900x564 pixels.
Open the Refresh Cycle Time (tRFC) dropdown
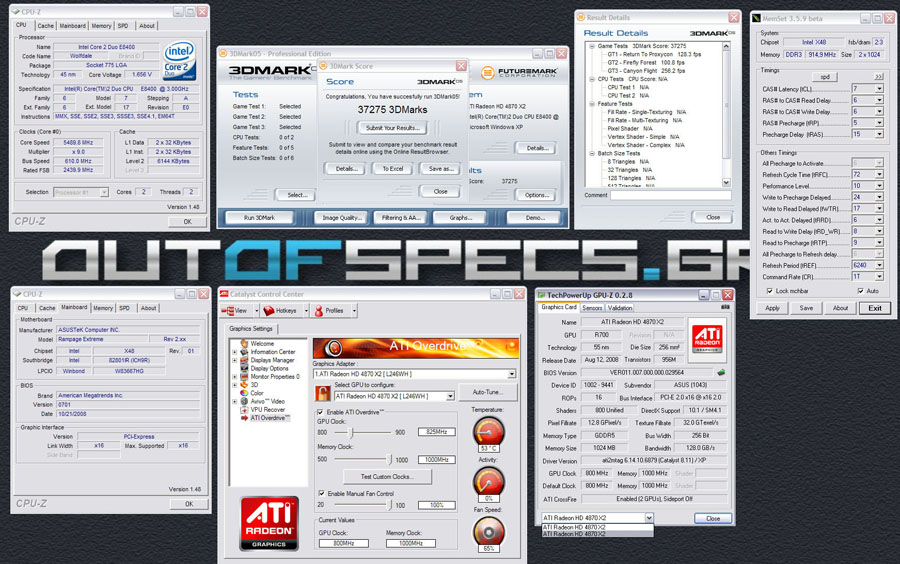pos(879,174)
